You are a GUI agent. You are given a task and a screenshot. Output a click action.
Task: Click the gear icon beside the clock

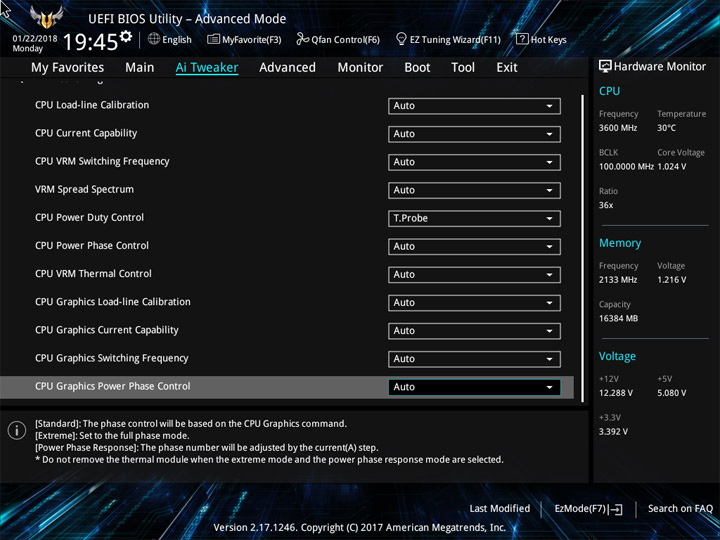(x=126, y=36)
